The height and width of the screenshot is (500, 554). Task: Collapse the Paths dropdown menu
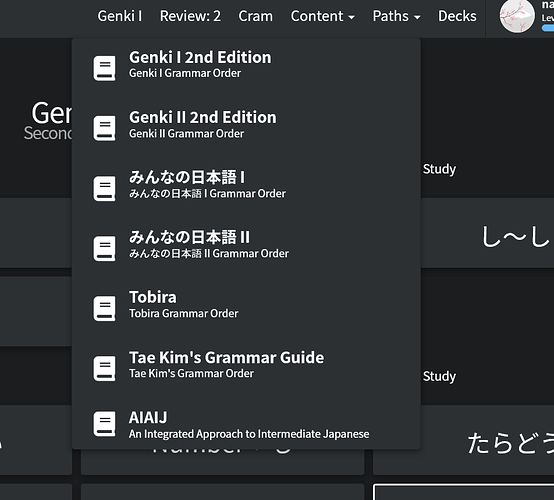click(x=396, y=16)
